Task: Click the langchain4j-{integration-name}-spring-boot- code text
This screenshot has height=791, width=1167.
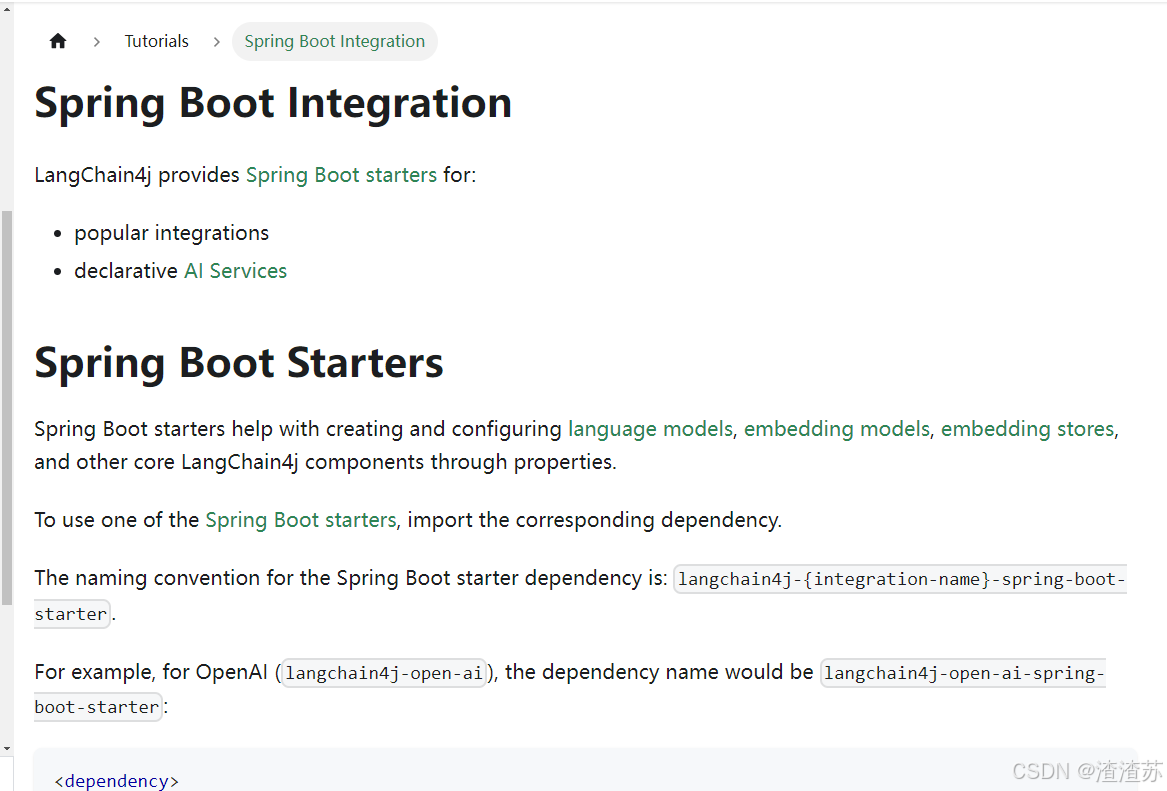Action: click(901, 580)
